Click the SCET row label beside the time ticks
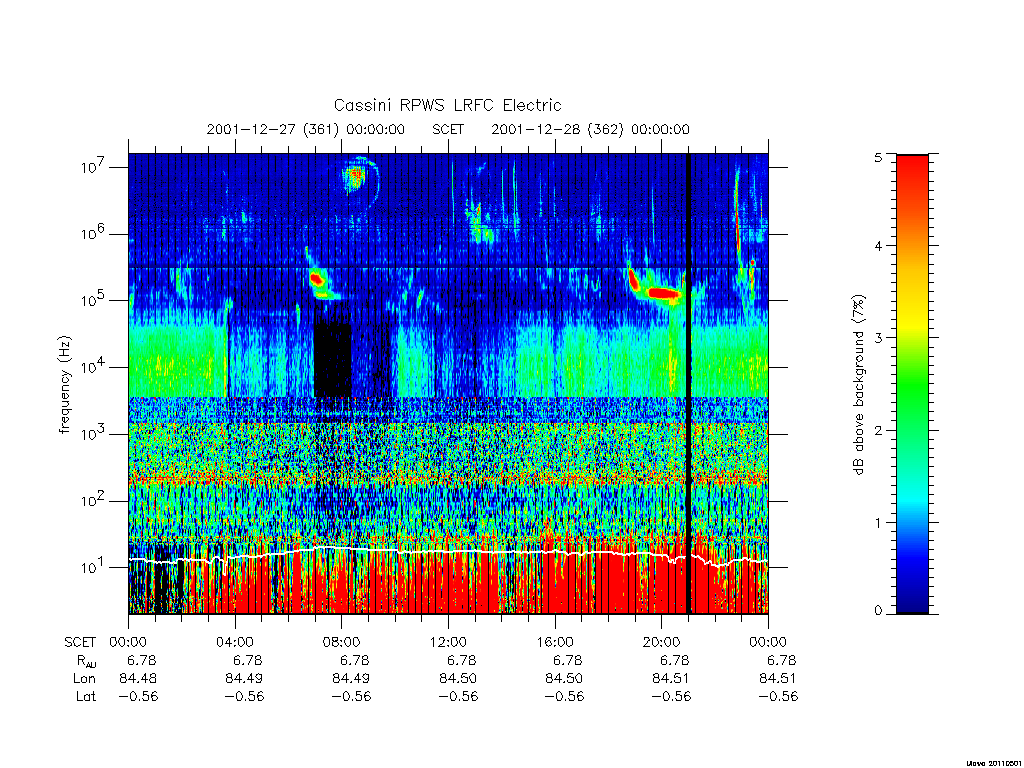 point(80,643)
